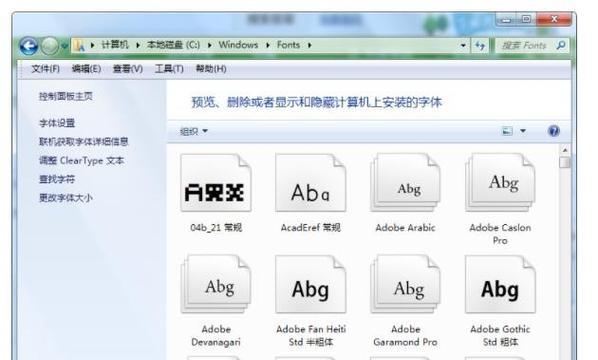Refresh the Fonts folder view
Viewport: 598px width, 360px height.
pyautogui.click(x=480, y=46)
